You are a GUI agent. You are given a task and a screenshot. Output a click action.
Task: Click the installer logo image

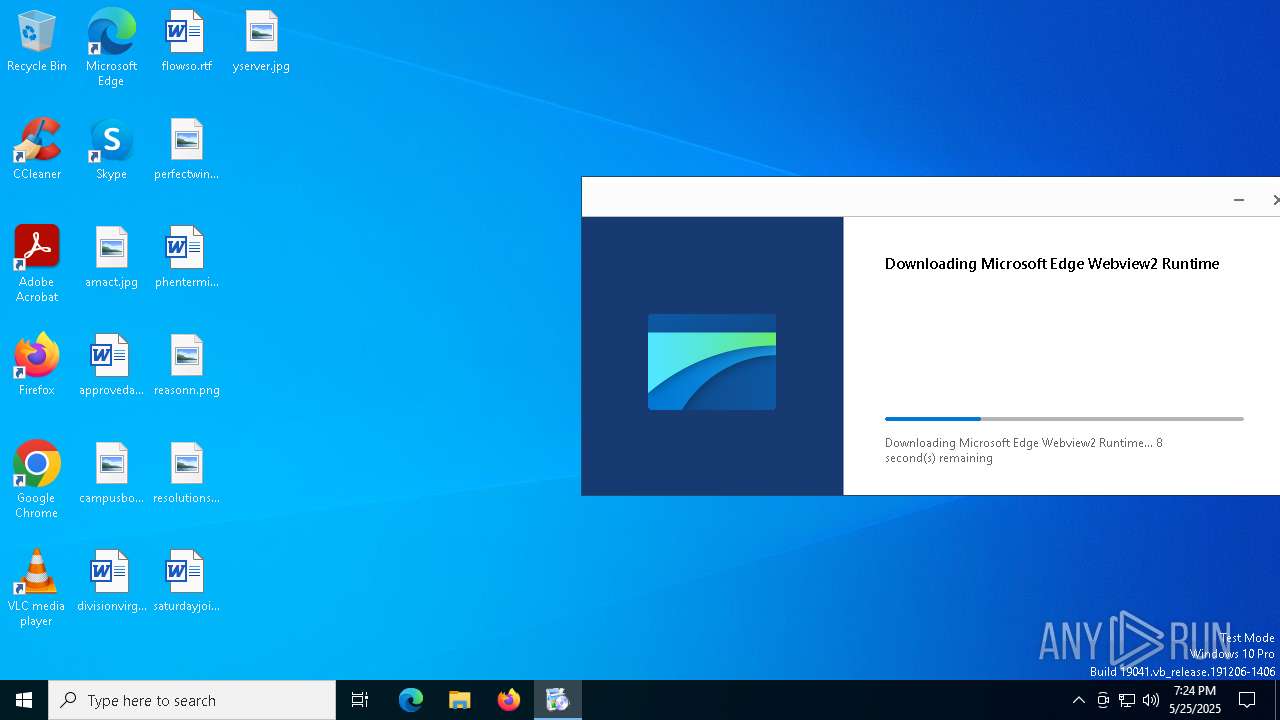tap(712, 362)
